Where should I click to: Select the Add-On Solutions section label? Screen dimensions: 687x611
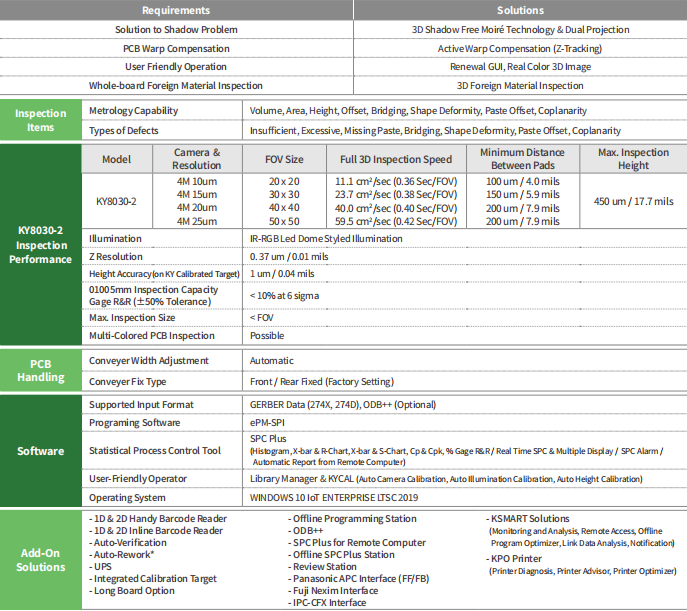coord(41,560)
